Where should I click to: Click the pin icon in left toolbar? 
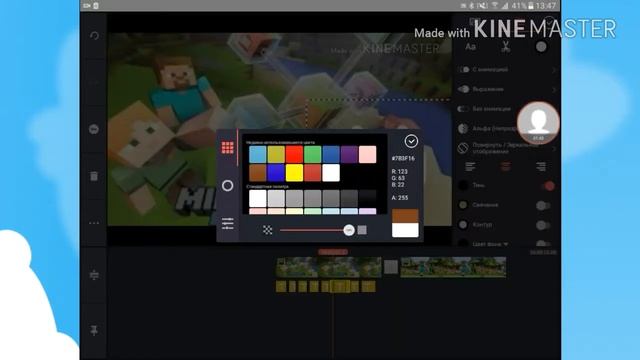coord(94,330)
